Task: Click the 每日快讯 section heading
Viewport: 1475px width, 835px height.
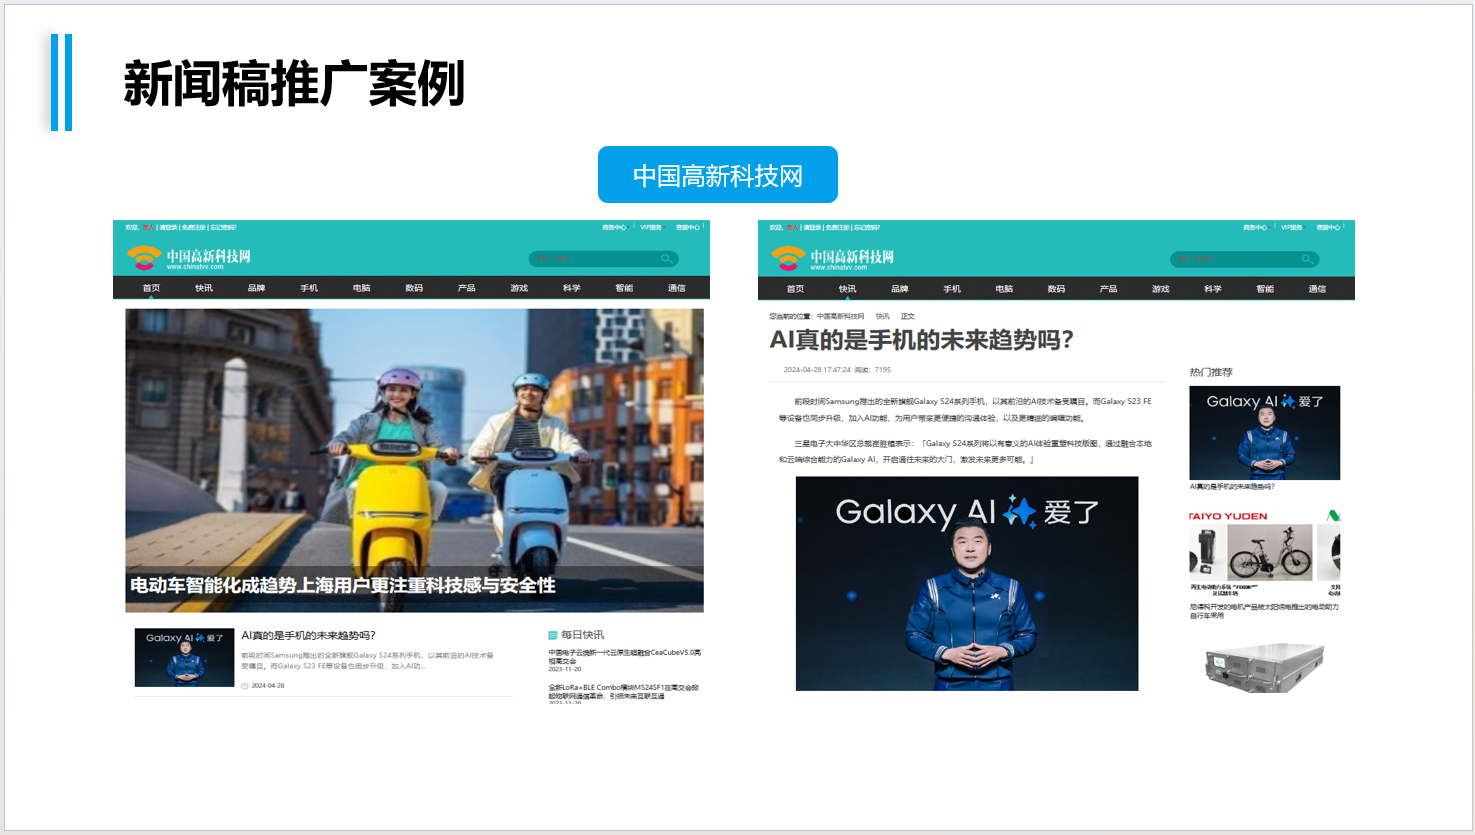Action: click(582, 635)
